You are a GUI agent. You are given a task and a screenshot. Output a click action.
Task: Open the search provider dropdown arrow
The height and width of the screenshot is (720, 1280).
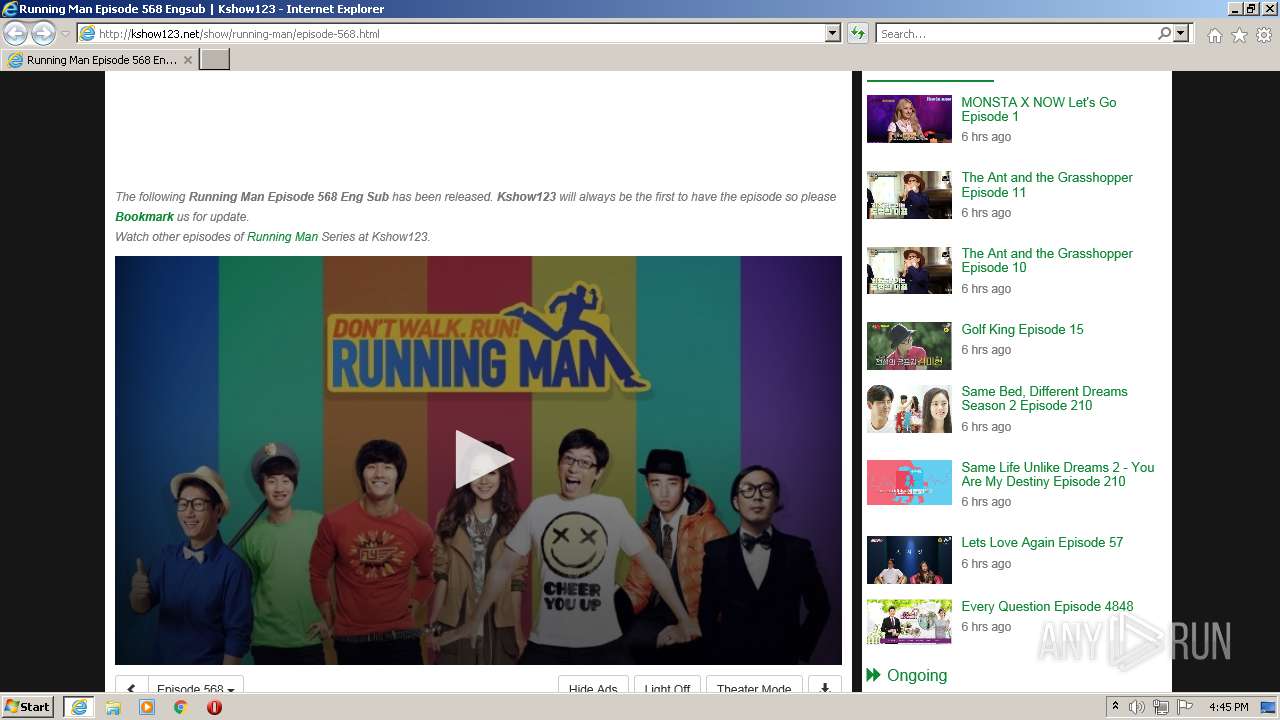click(1181, 34)
